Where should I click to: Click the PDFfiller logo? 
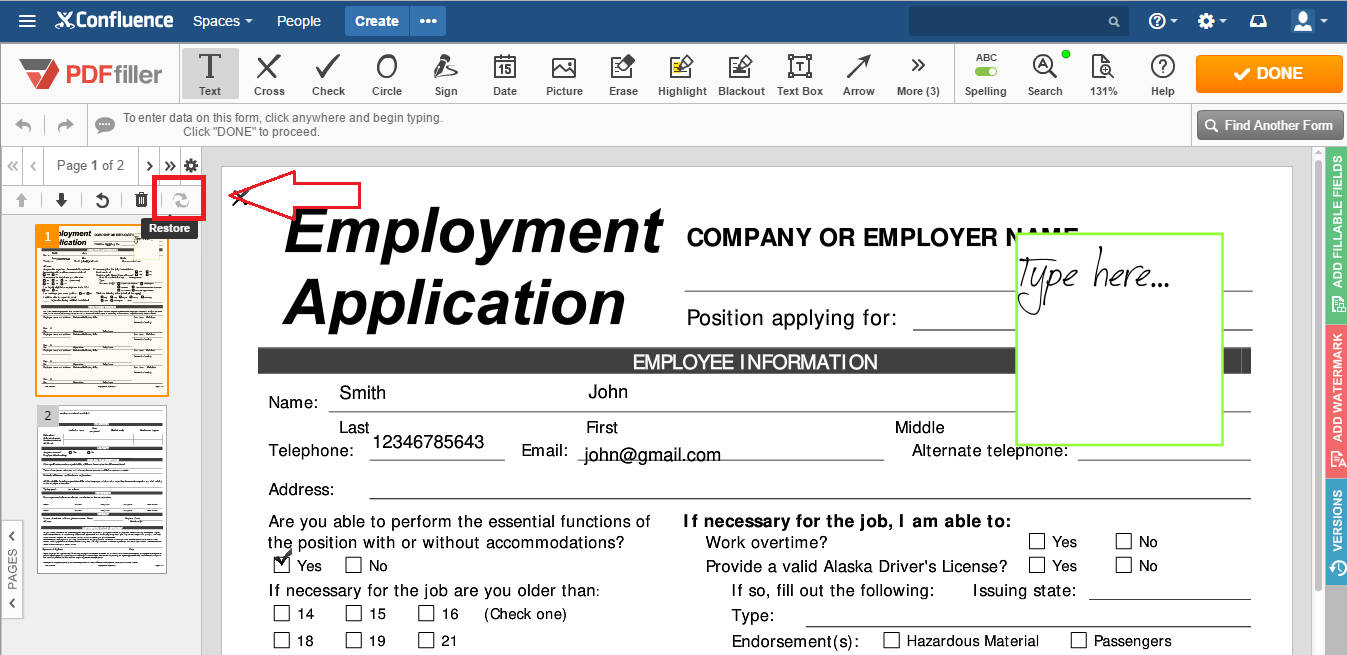coord(91,73)
